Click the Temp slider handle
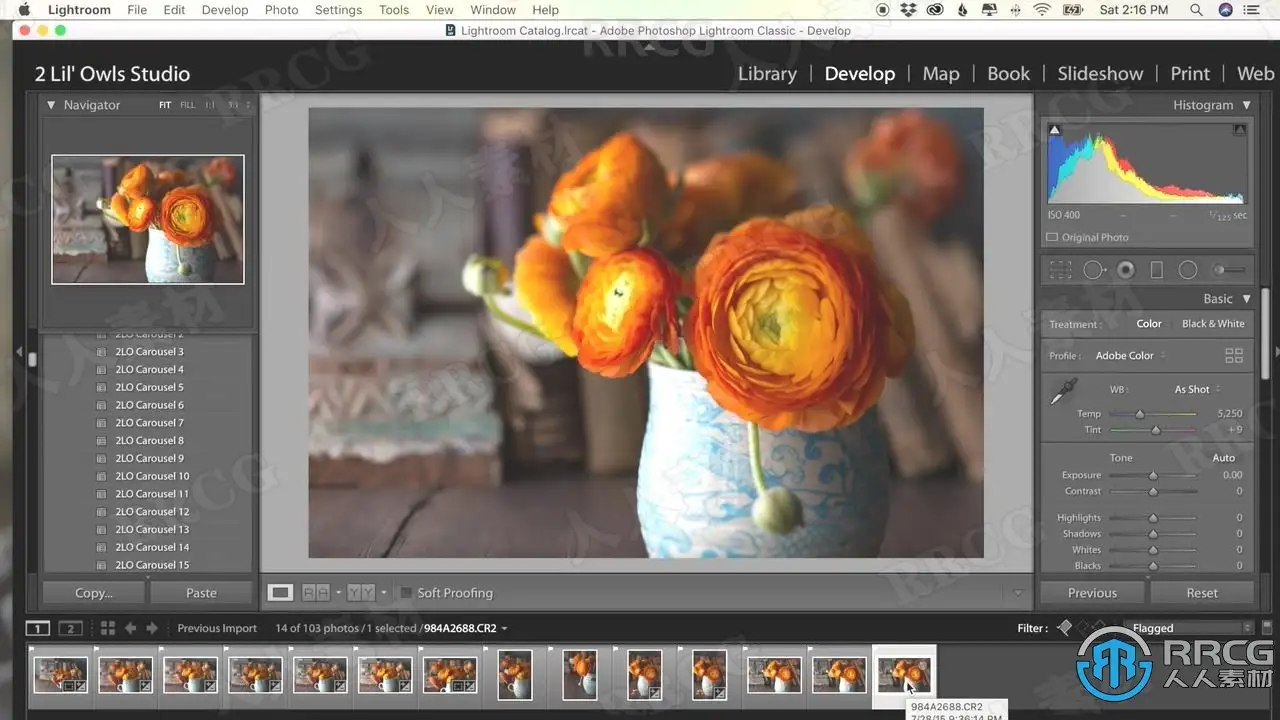The height and width of the screenshot is (720, 1280). click(1140, 414)
